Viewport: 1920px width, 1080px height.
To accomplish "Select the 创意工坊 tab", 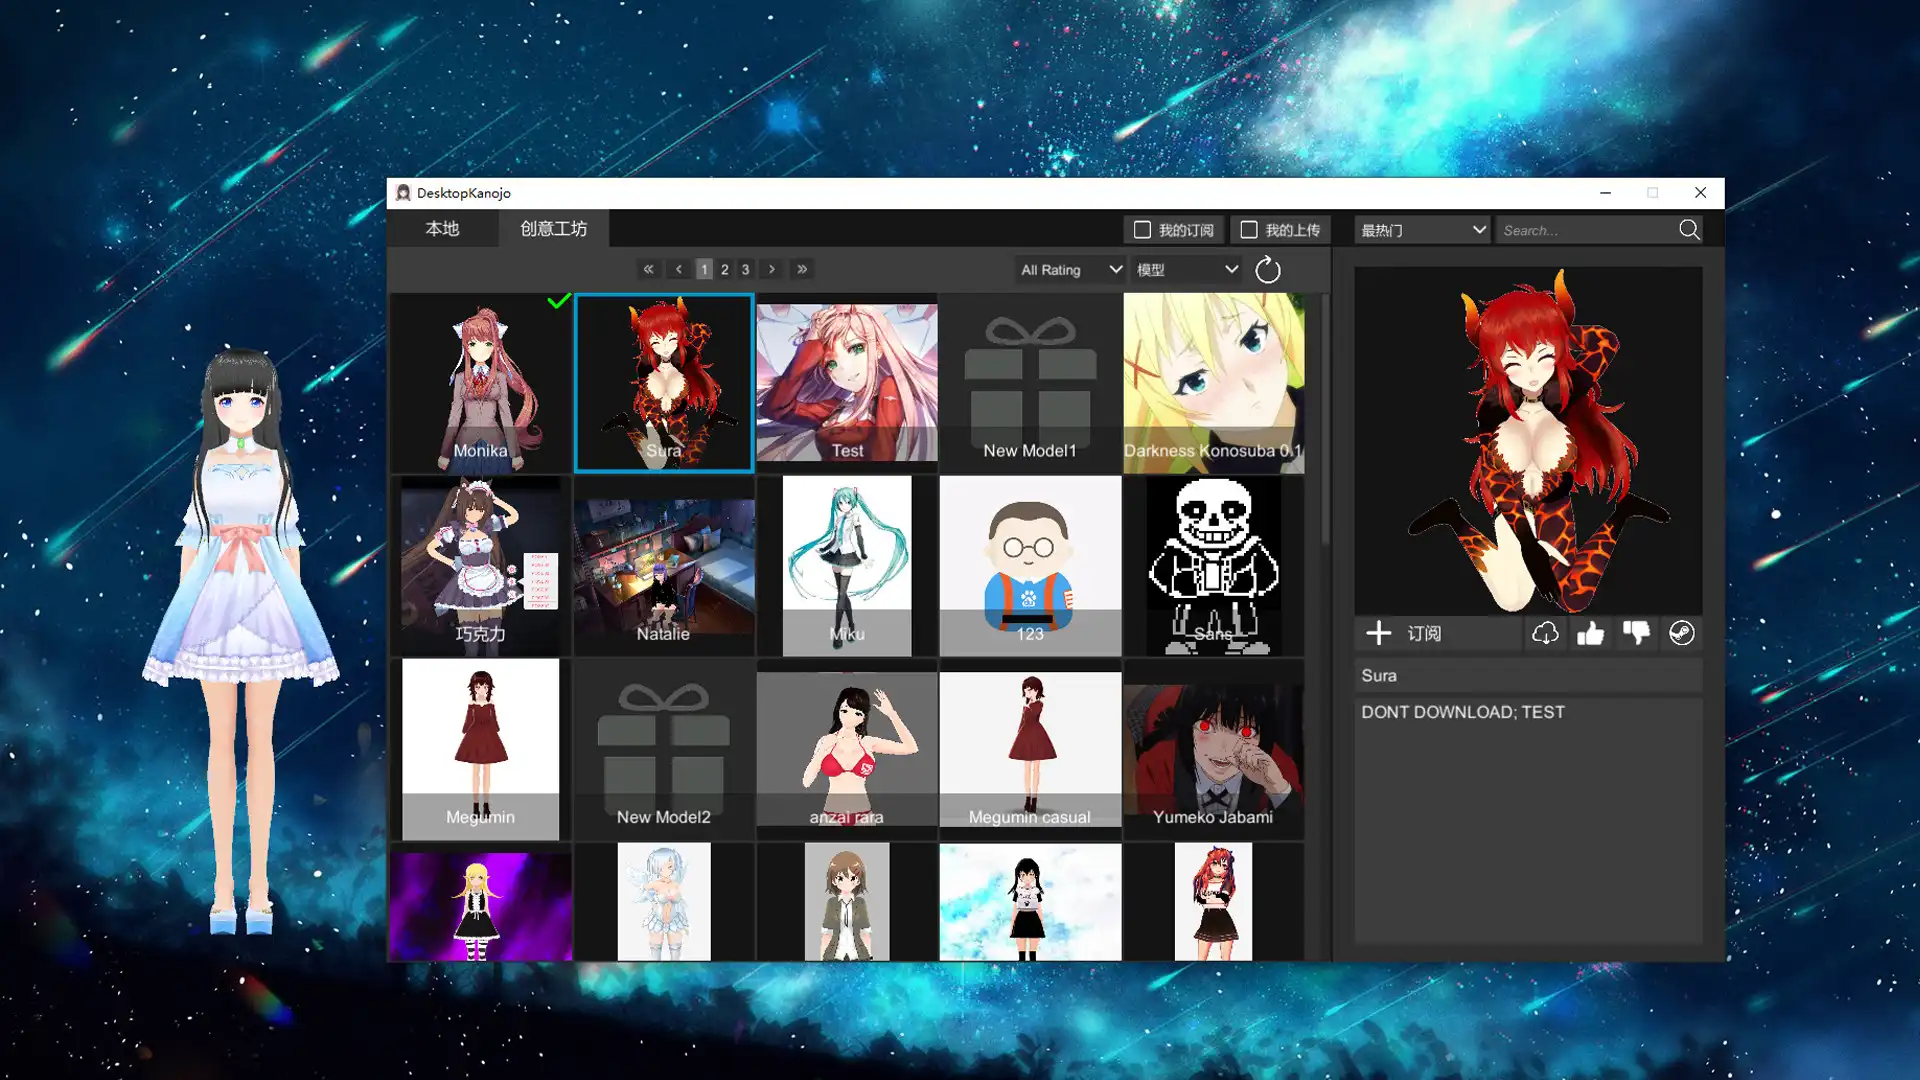I will (553, 228).
